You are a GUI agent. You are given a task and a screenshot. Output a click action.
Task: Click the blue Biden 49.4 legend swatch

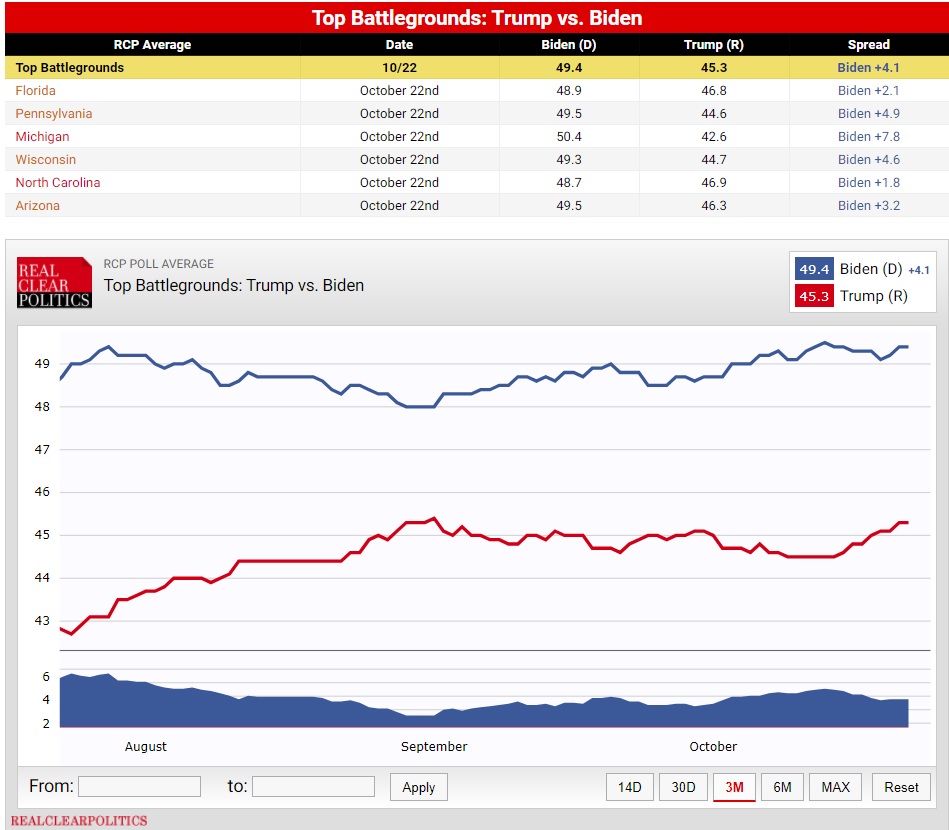pos(814,269)
